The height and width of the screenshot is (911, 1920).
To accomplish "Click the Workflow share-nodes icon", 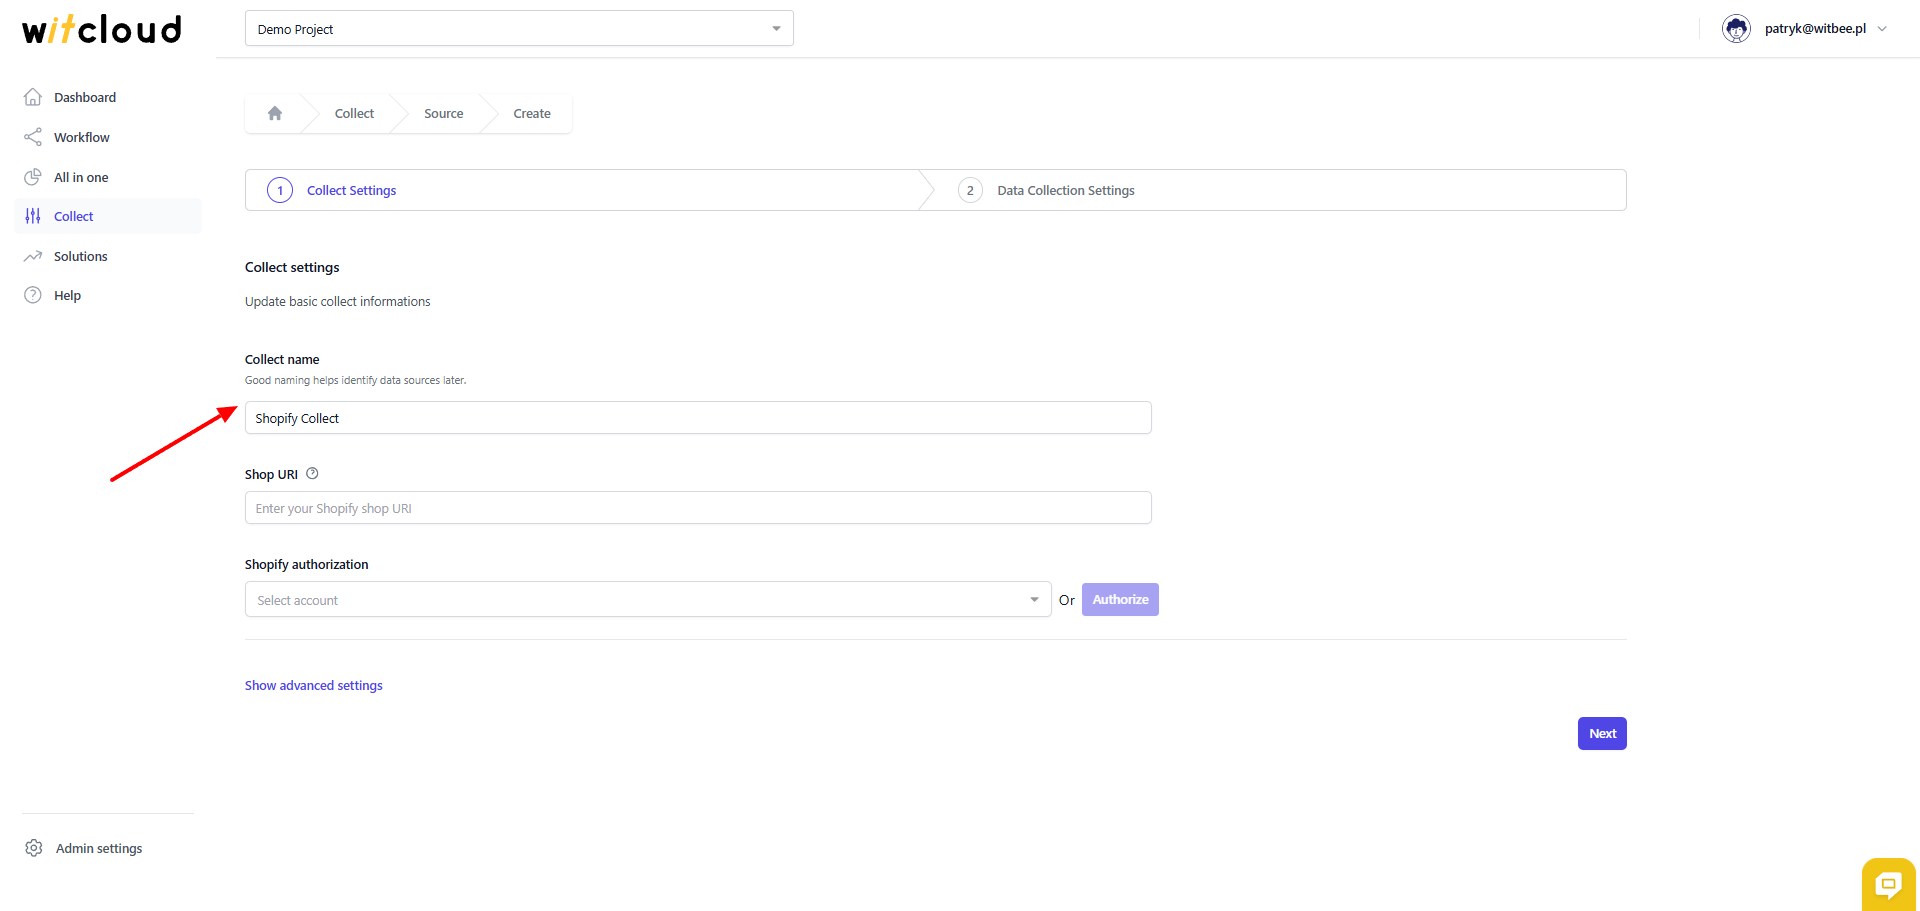I will (33, 137).
